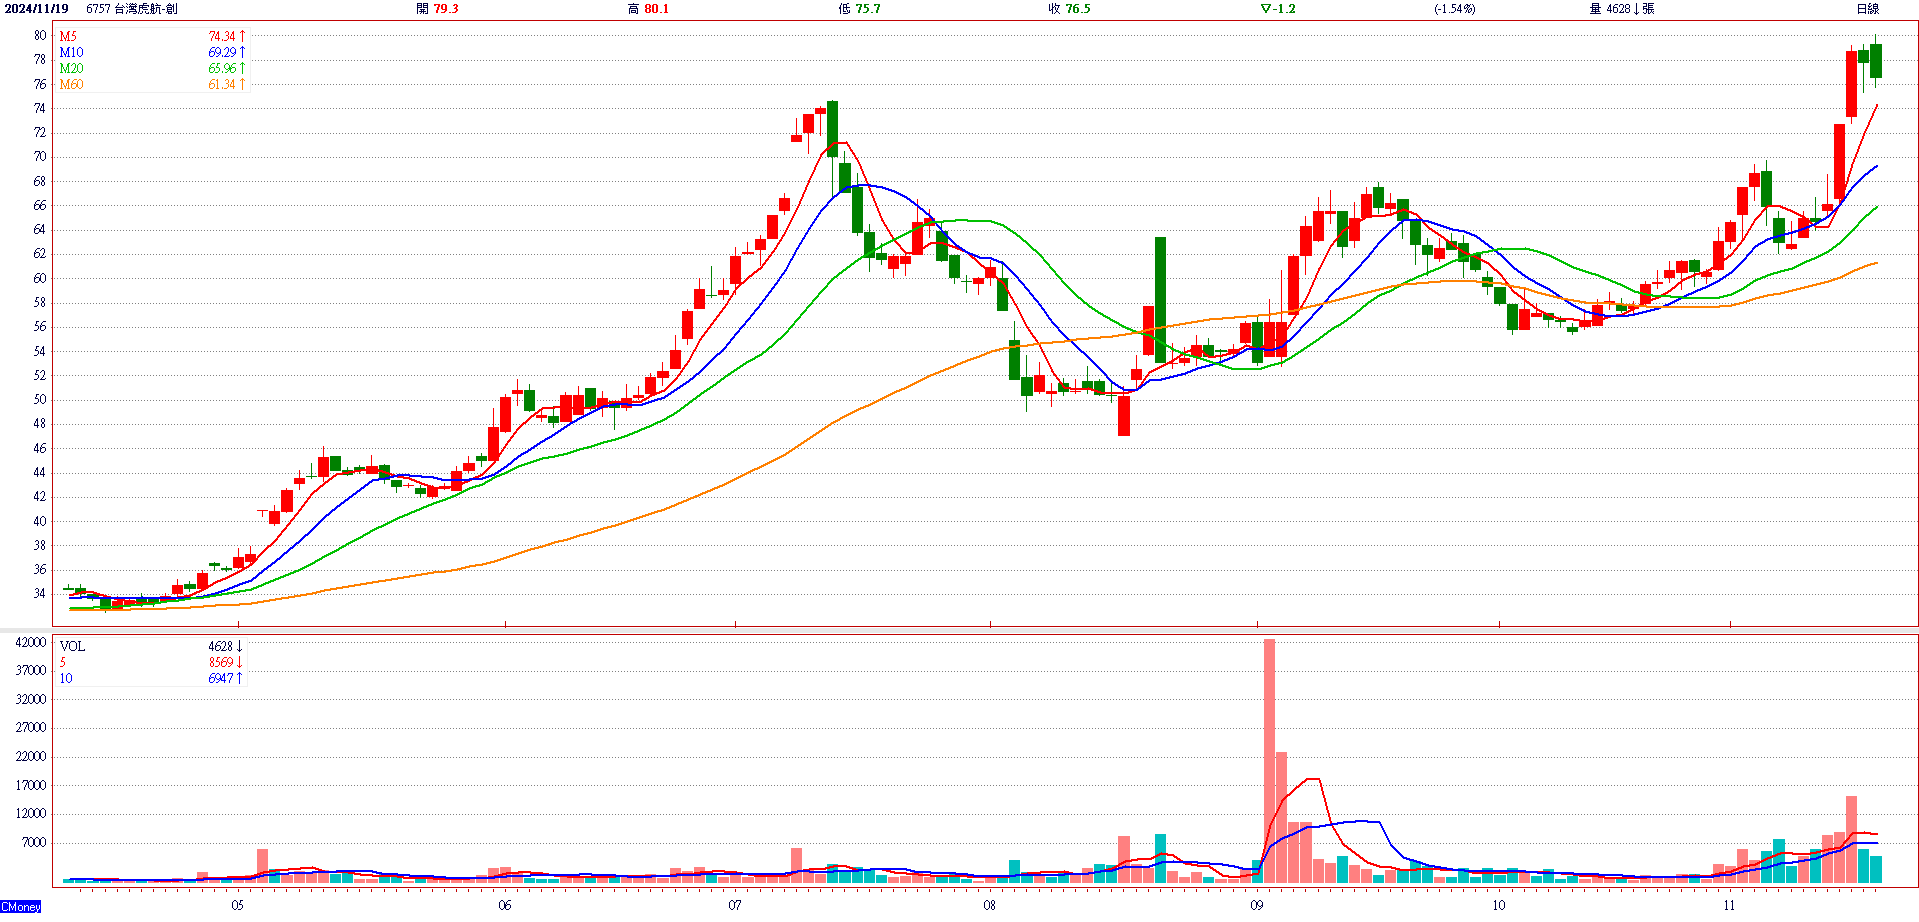This screenshot has width=1919, height=922.
Task: Click the high price 80.1 in header
Action: click(x=656, y=9)
